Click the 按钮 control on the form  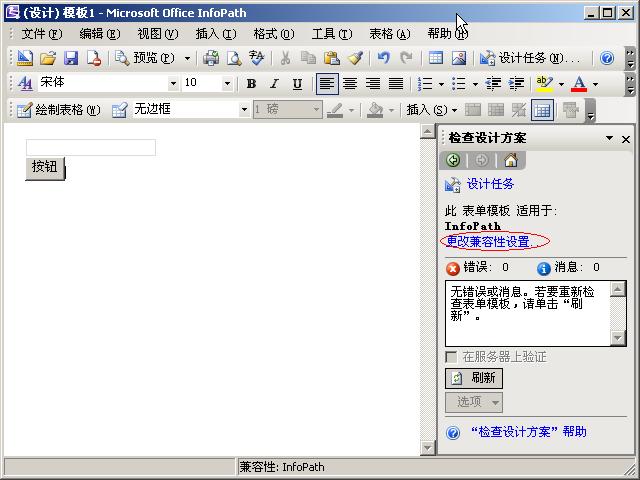pos(45,168)
